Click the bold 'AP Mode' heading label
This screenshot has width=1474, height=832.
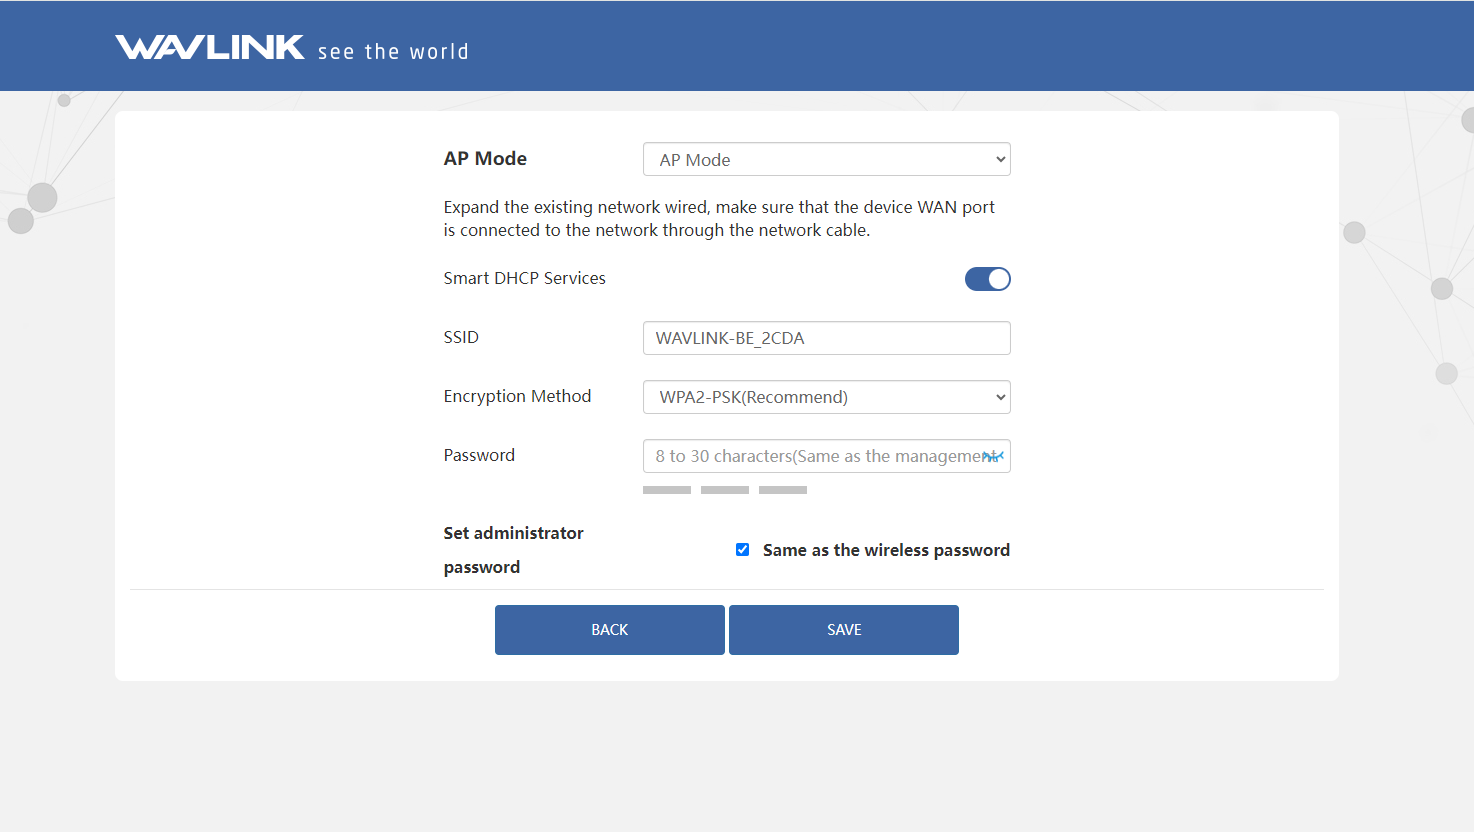pos(485,158)
